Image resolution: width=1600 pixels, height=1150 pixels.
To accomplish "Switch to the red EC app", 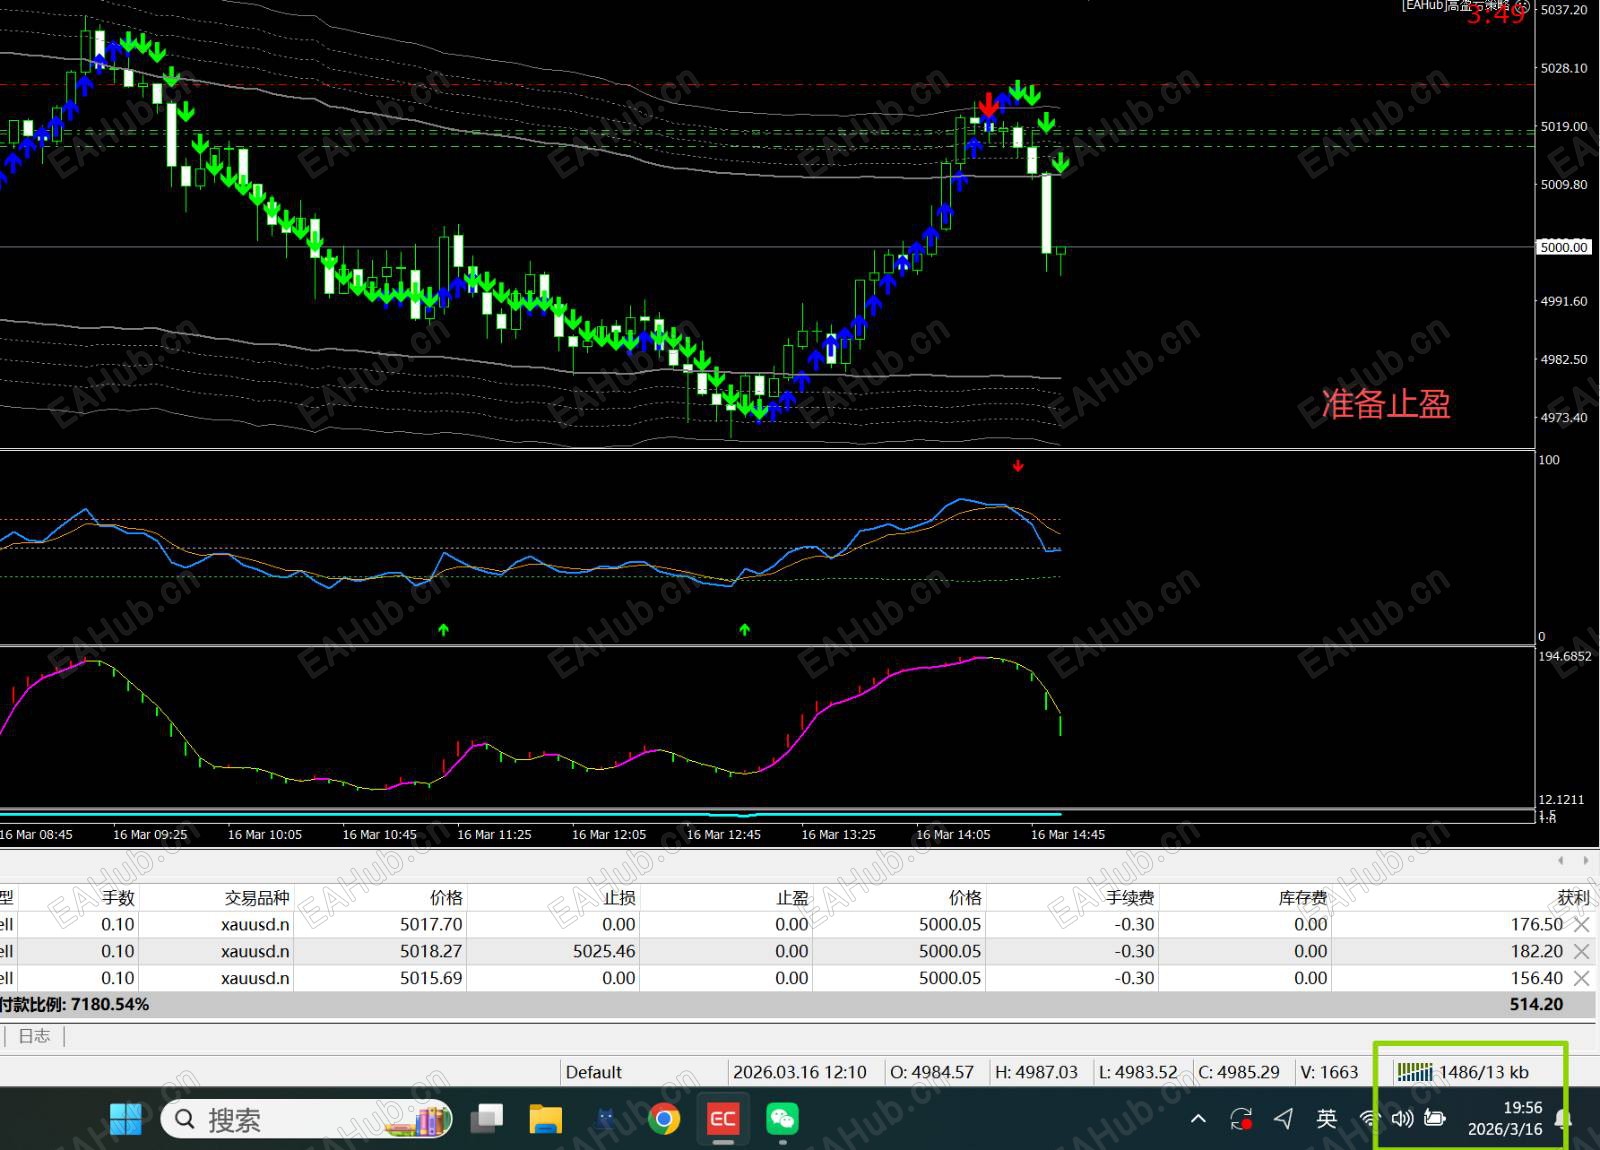I will [722, 1119].
